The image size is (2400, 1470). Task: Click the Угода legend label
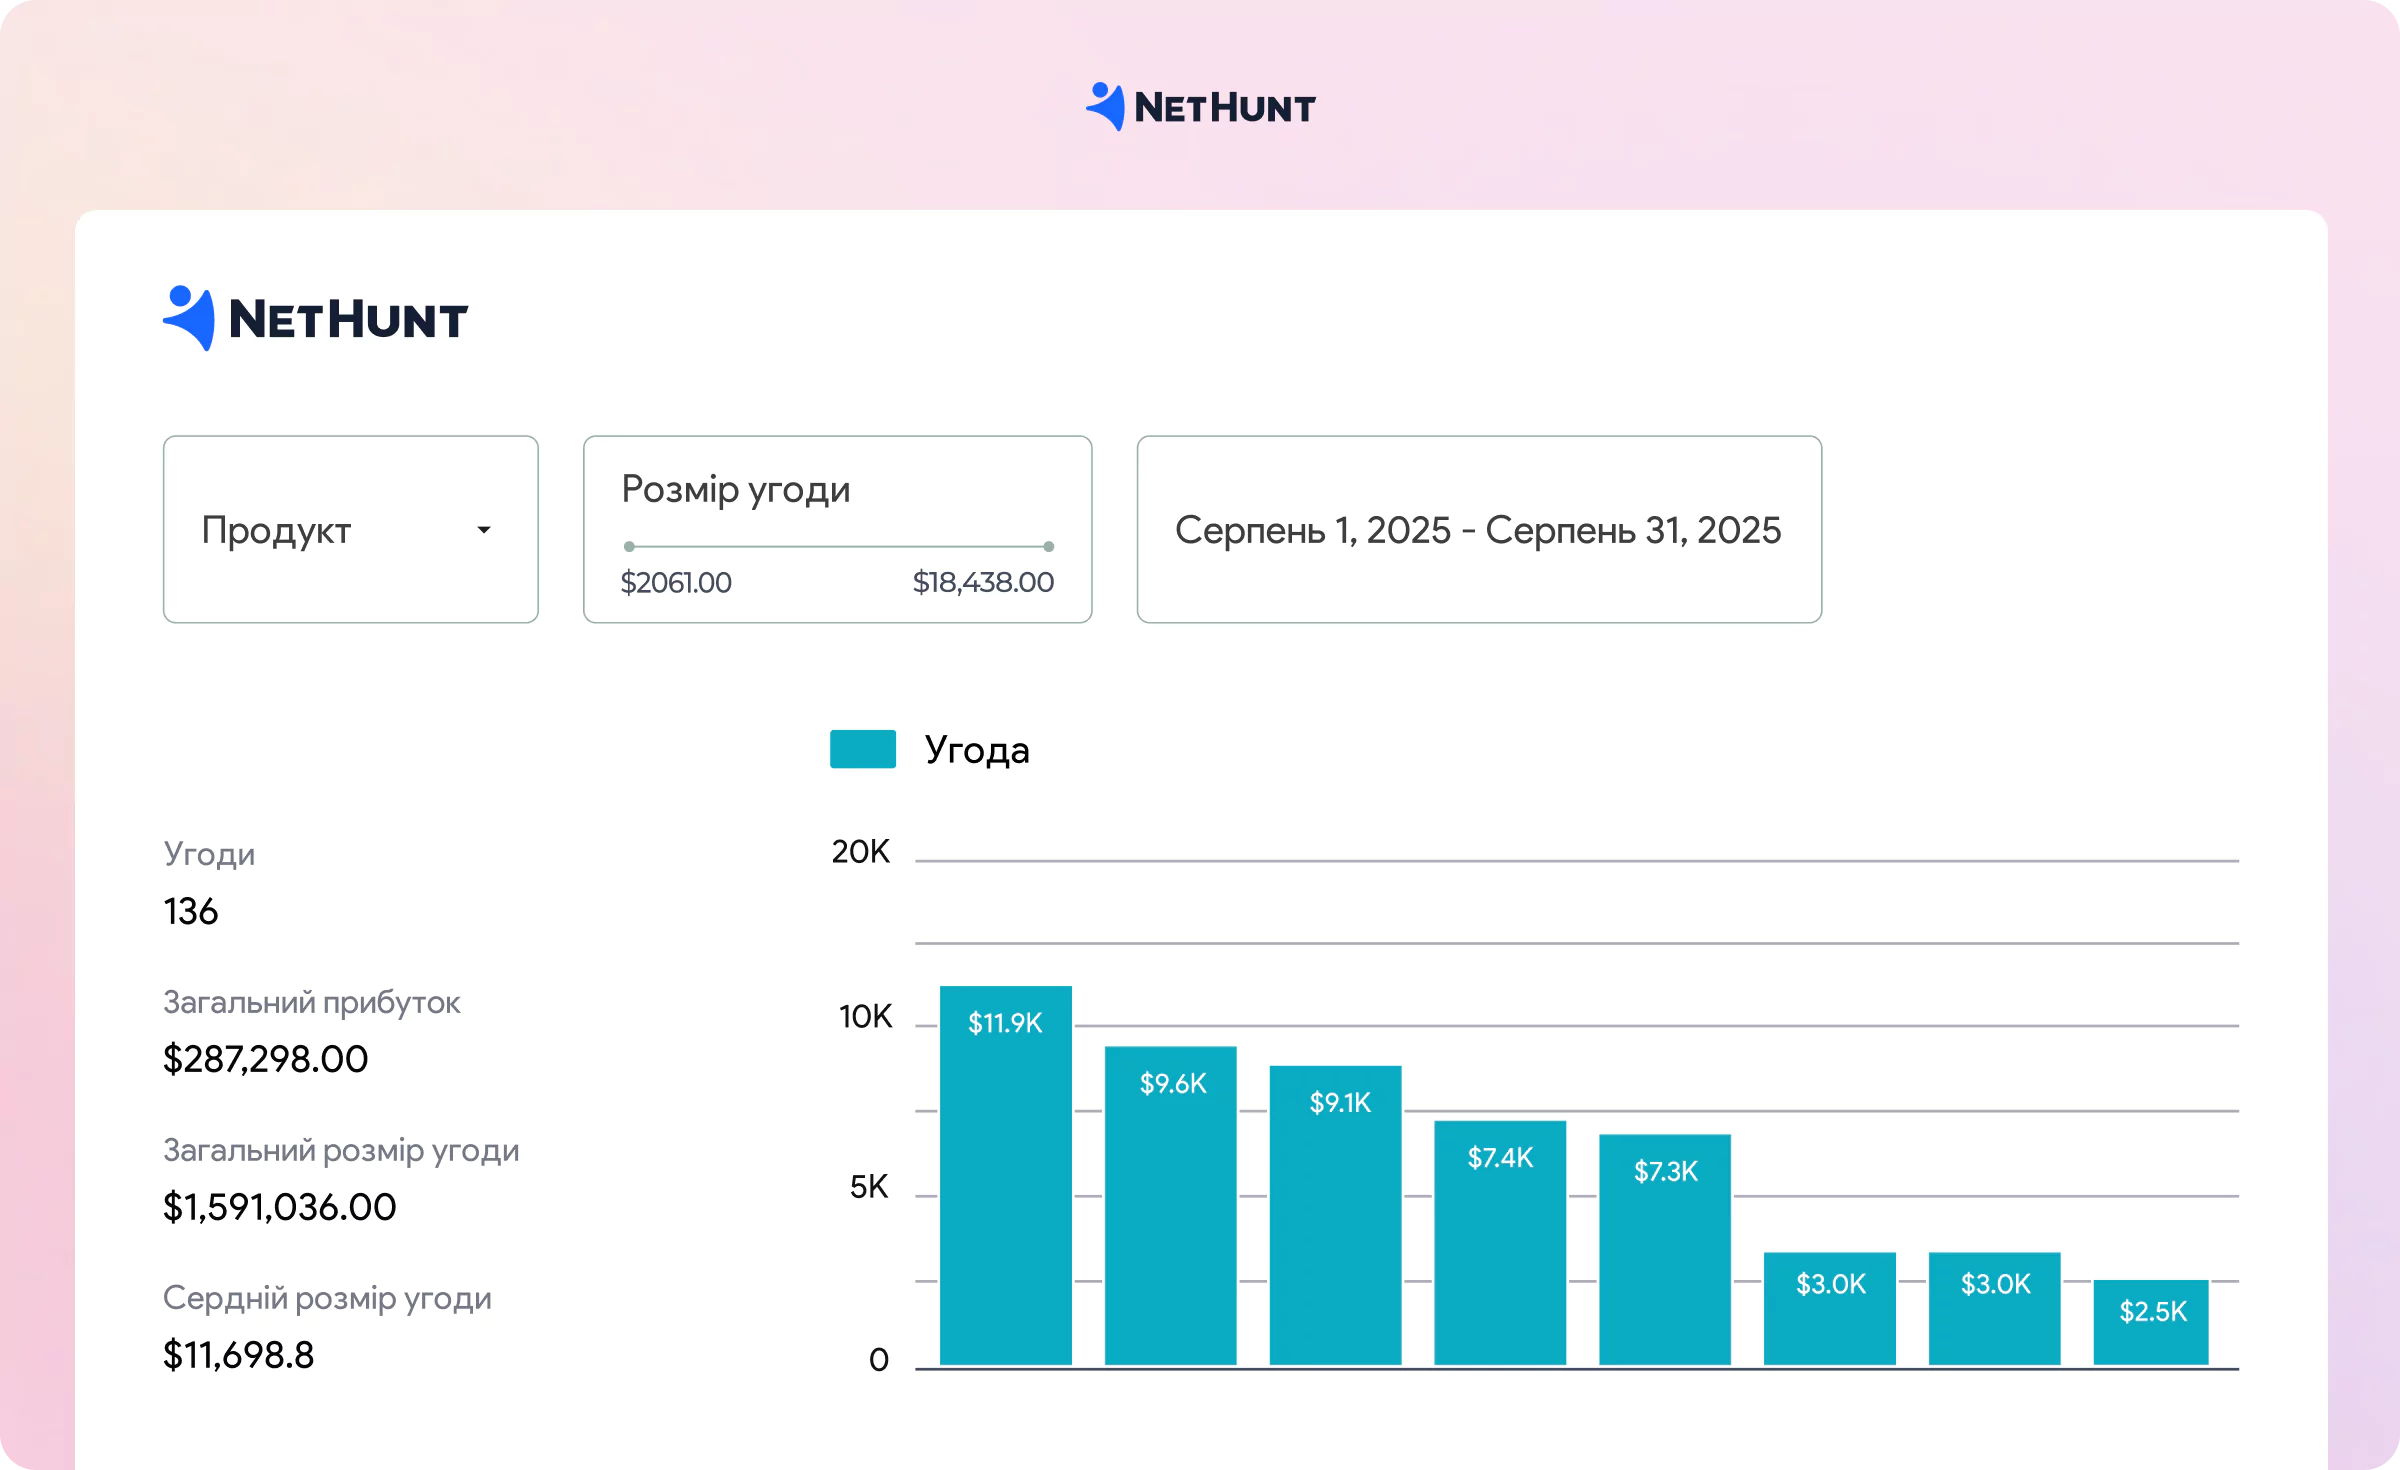tap(976, 750)
